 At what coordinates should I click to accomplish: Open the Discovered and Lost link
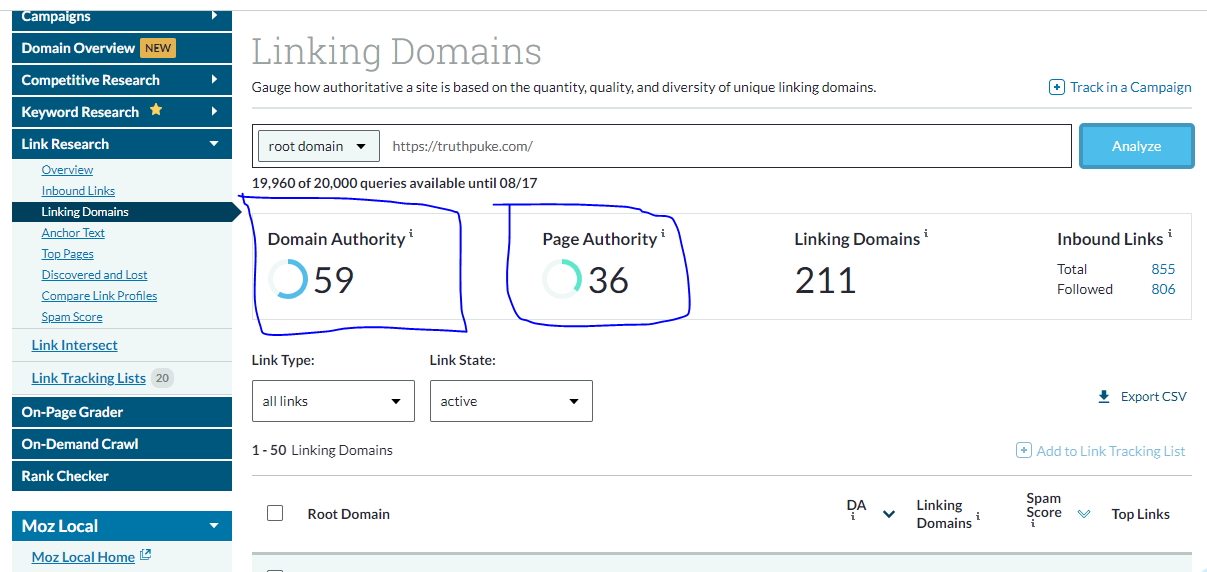(x=94, y=275)
